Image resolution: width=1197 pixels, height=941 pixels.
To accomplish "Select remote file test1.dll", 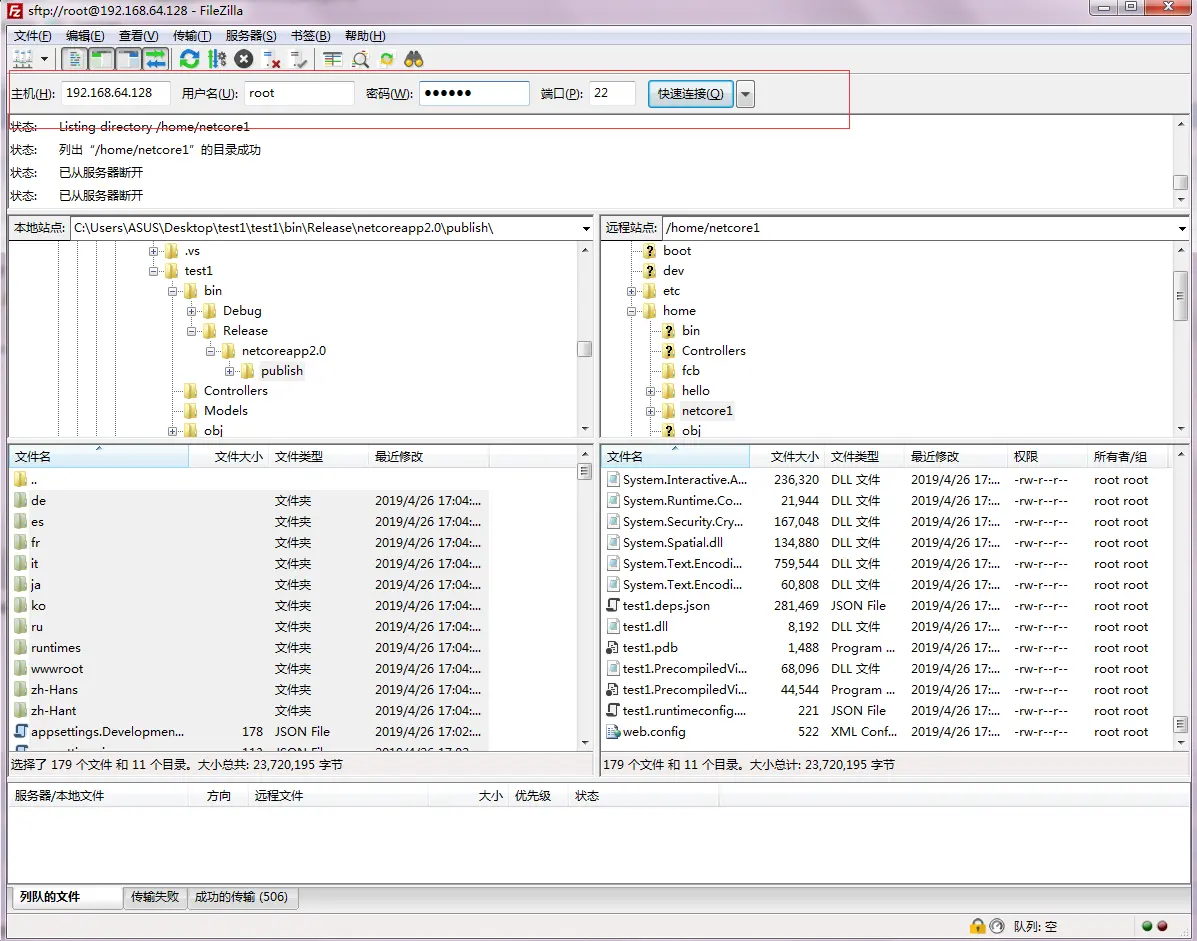I will (x=645, y=627).
